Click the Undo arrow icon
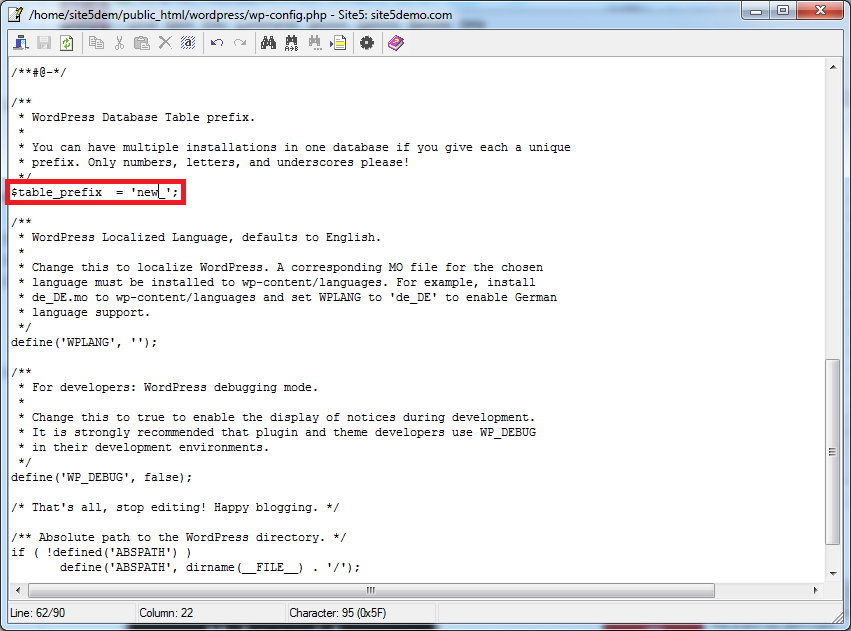This screenshot has width=851, height=631. 217,43
